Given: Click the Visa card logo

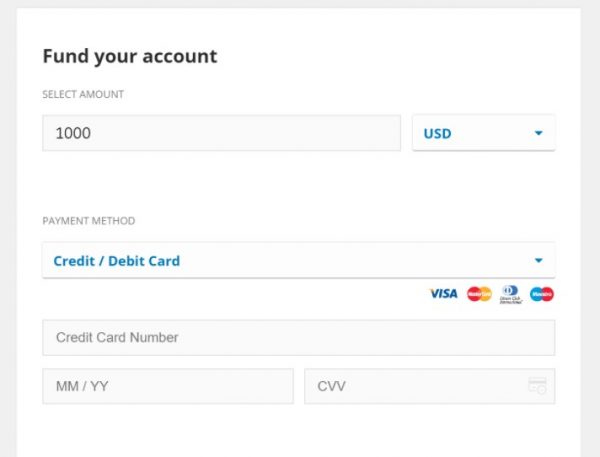Looking at the screenshot, I should 443,294.
